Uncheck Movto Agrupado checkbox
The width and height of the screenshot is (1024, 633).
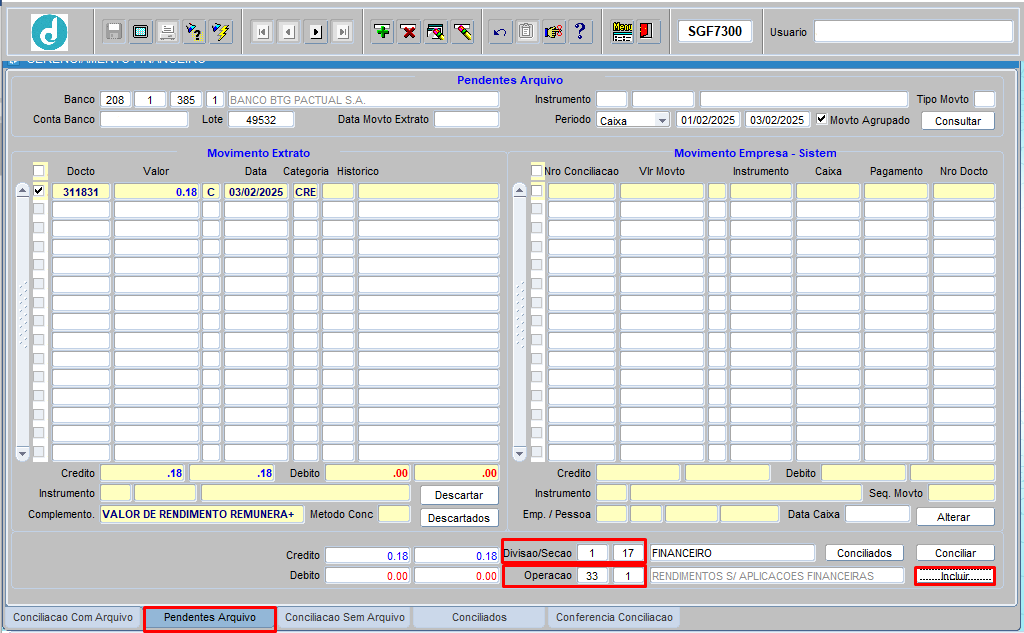pos(822,119)
